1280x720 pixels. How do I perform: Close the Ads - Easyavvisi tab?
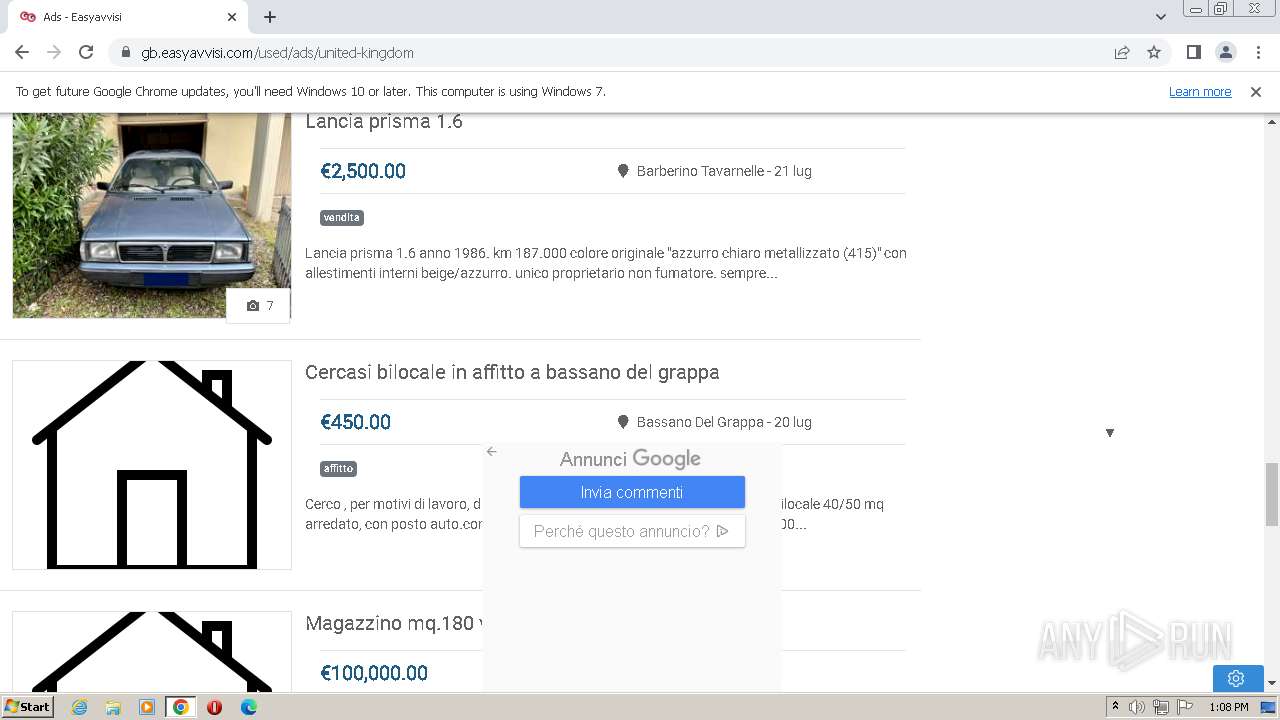[x=232, y=17]
